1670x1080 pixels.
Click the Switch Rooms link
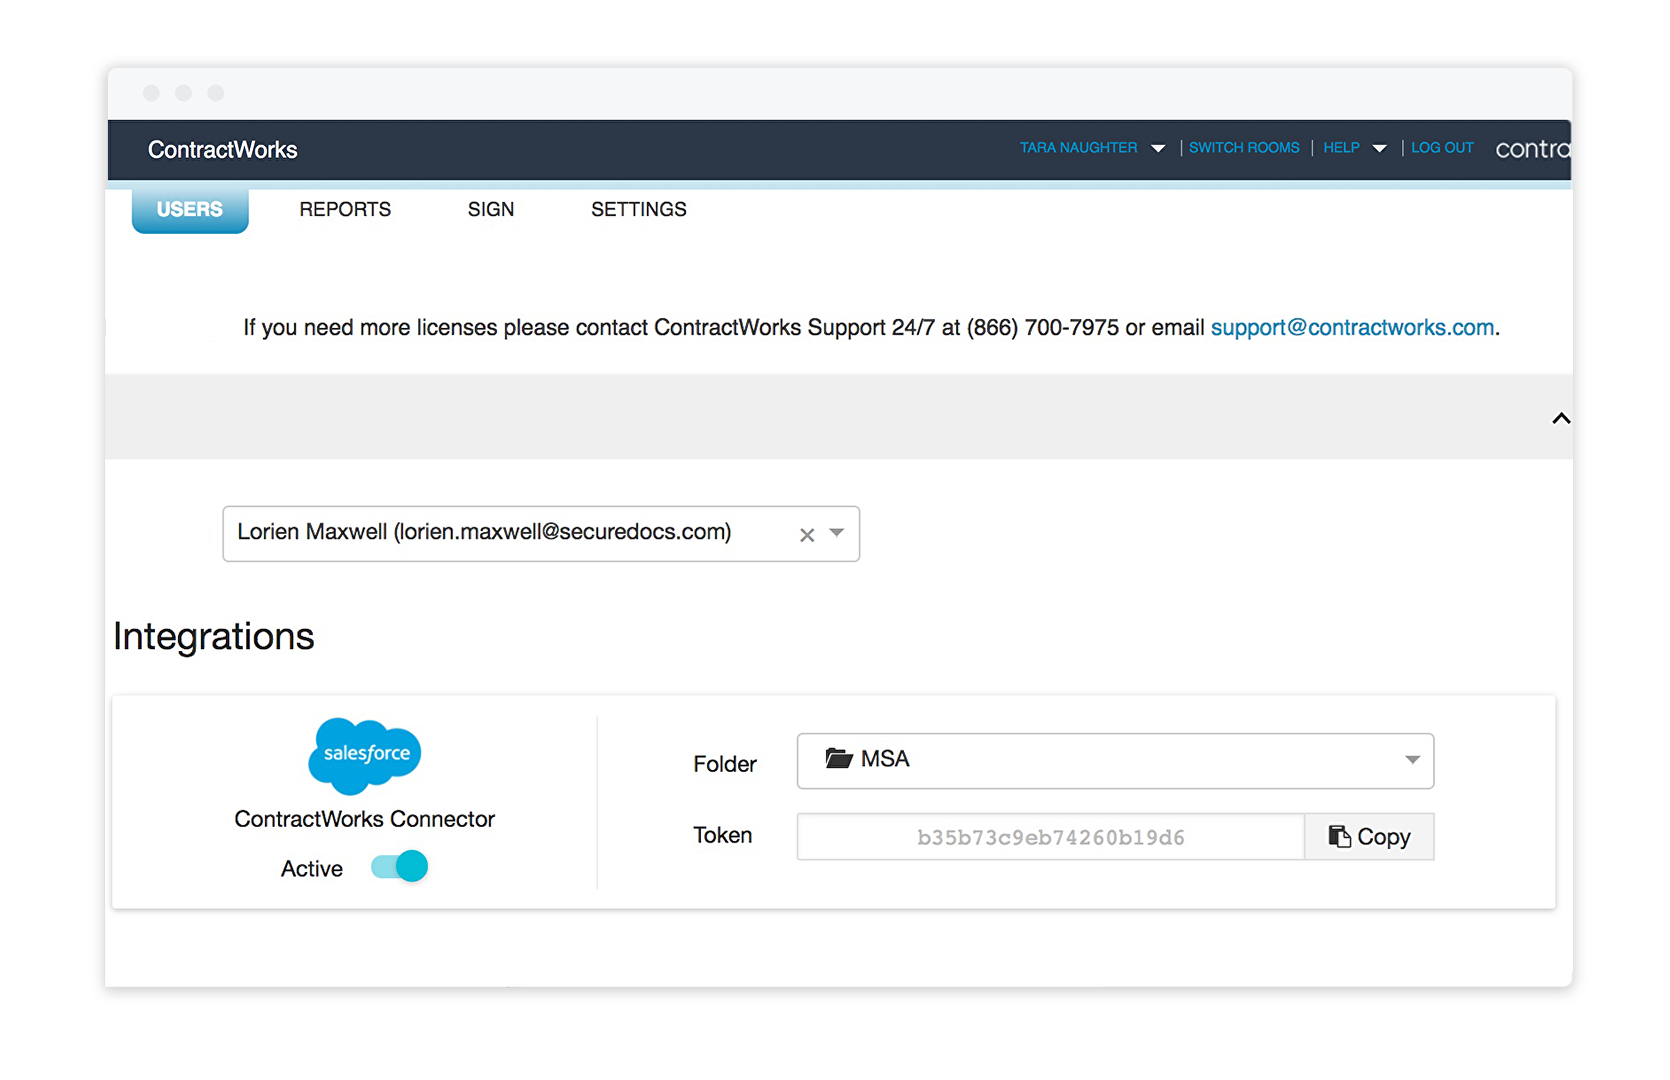(1244, 148)
